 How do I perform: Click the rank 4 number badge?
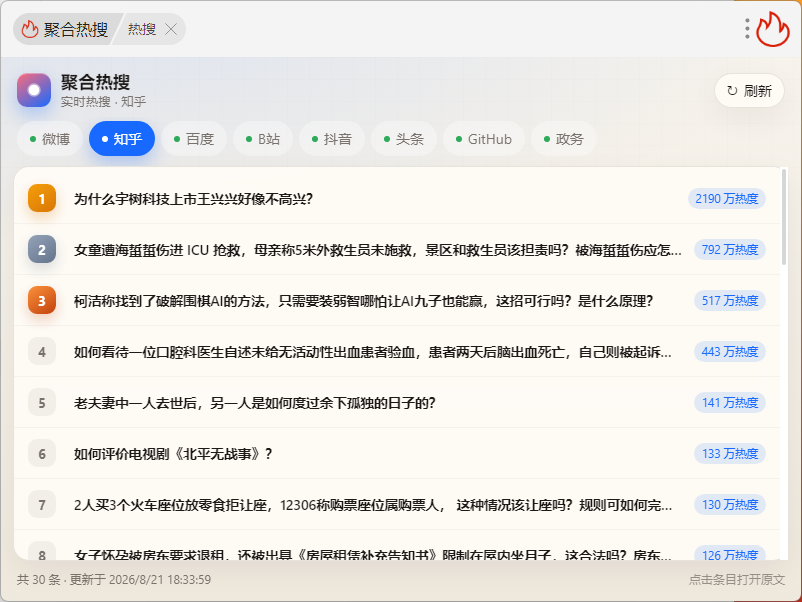tap(42, 352)
